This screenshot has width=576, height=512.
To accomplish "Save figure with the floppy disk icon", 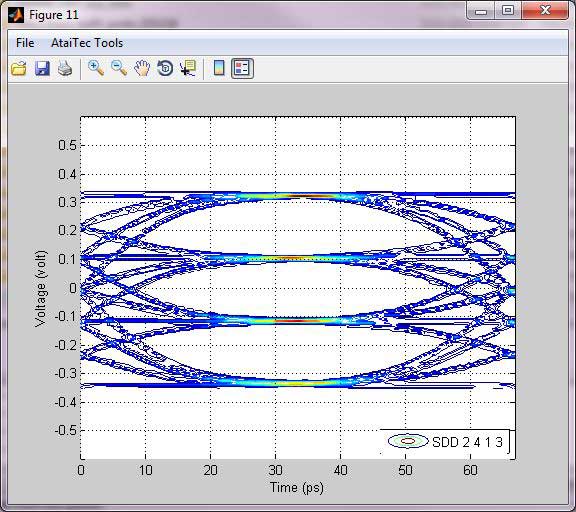I will click(42, 68).
